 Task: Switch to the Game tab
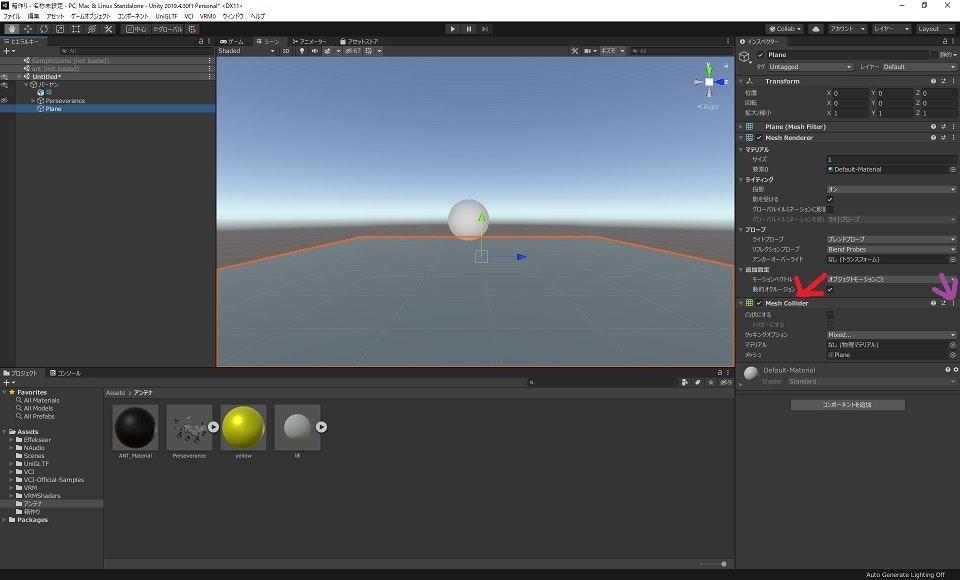(x=232, y=41)
